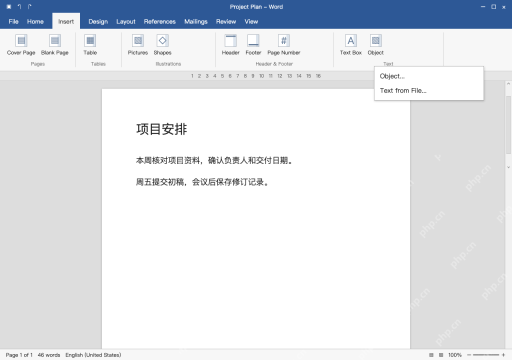The width and height of the screenshot is (512, 360).
Task: Zoom out with the minus button
Action: [x=469, y=355]
